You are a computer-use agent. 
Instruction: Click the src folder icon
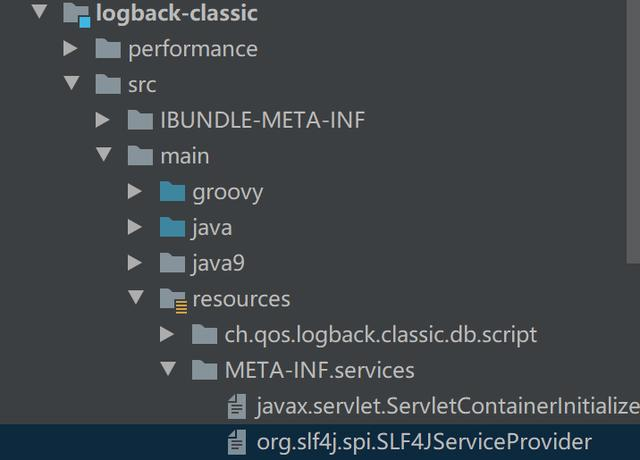point(108,84)
